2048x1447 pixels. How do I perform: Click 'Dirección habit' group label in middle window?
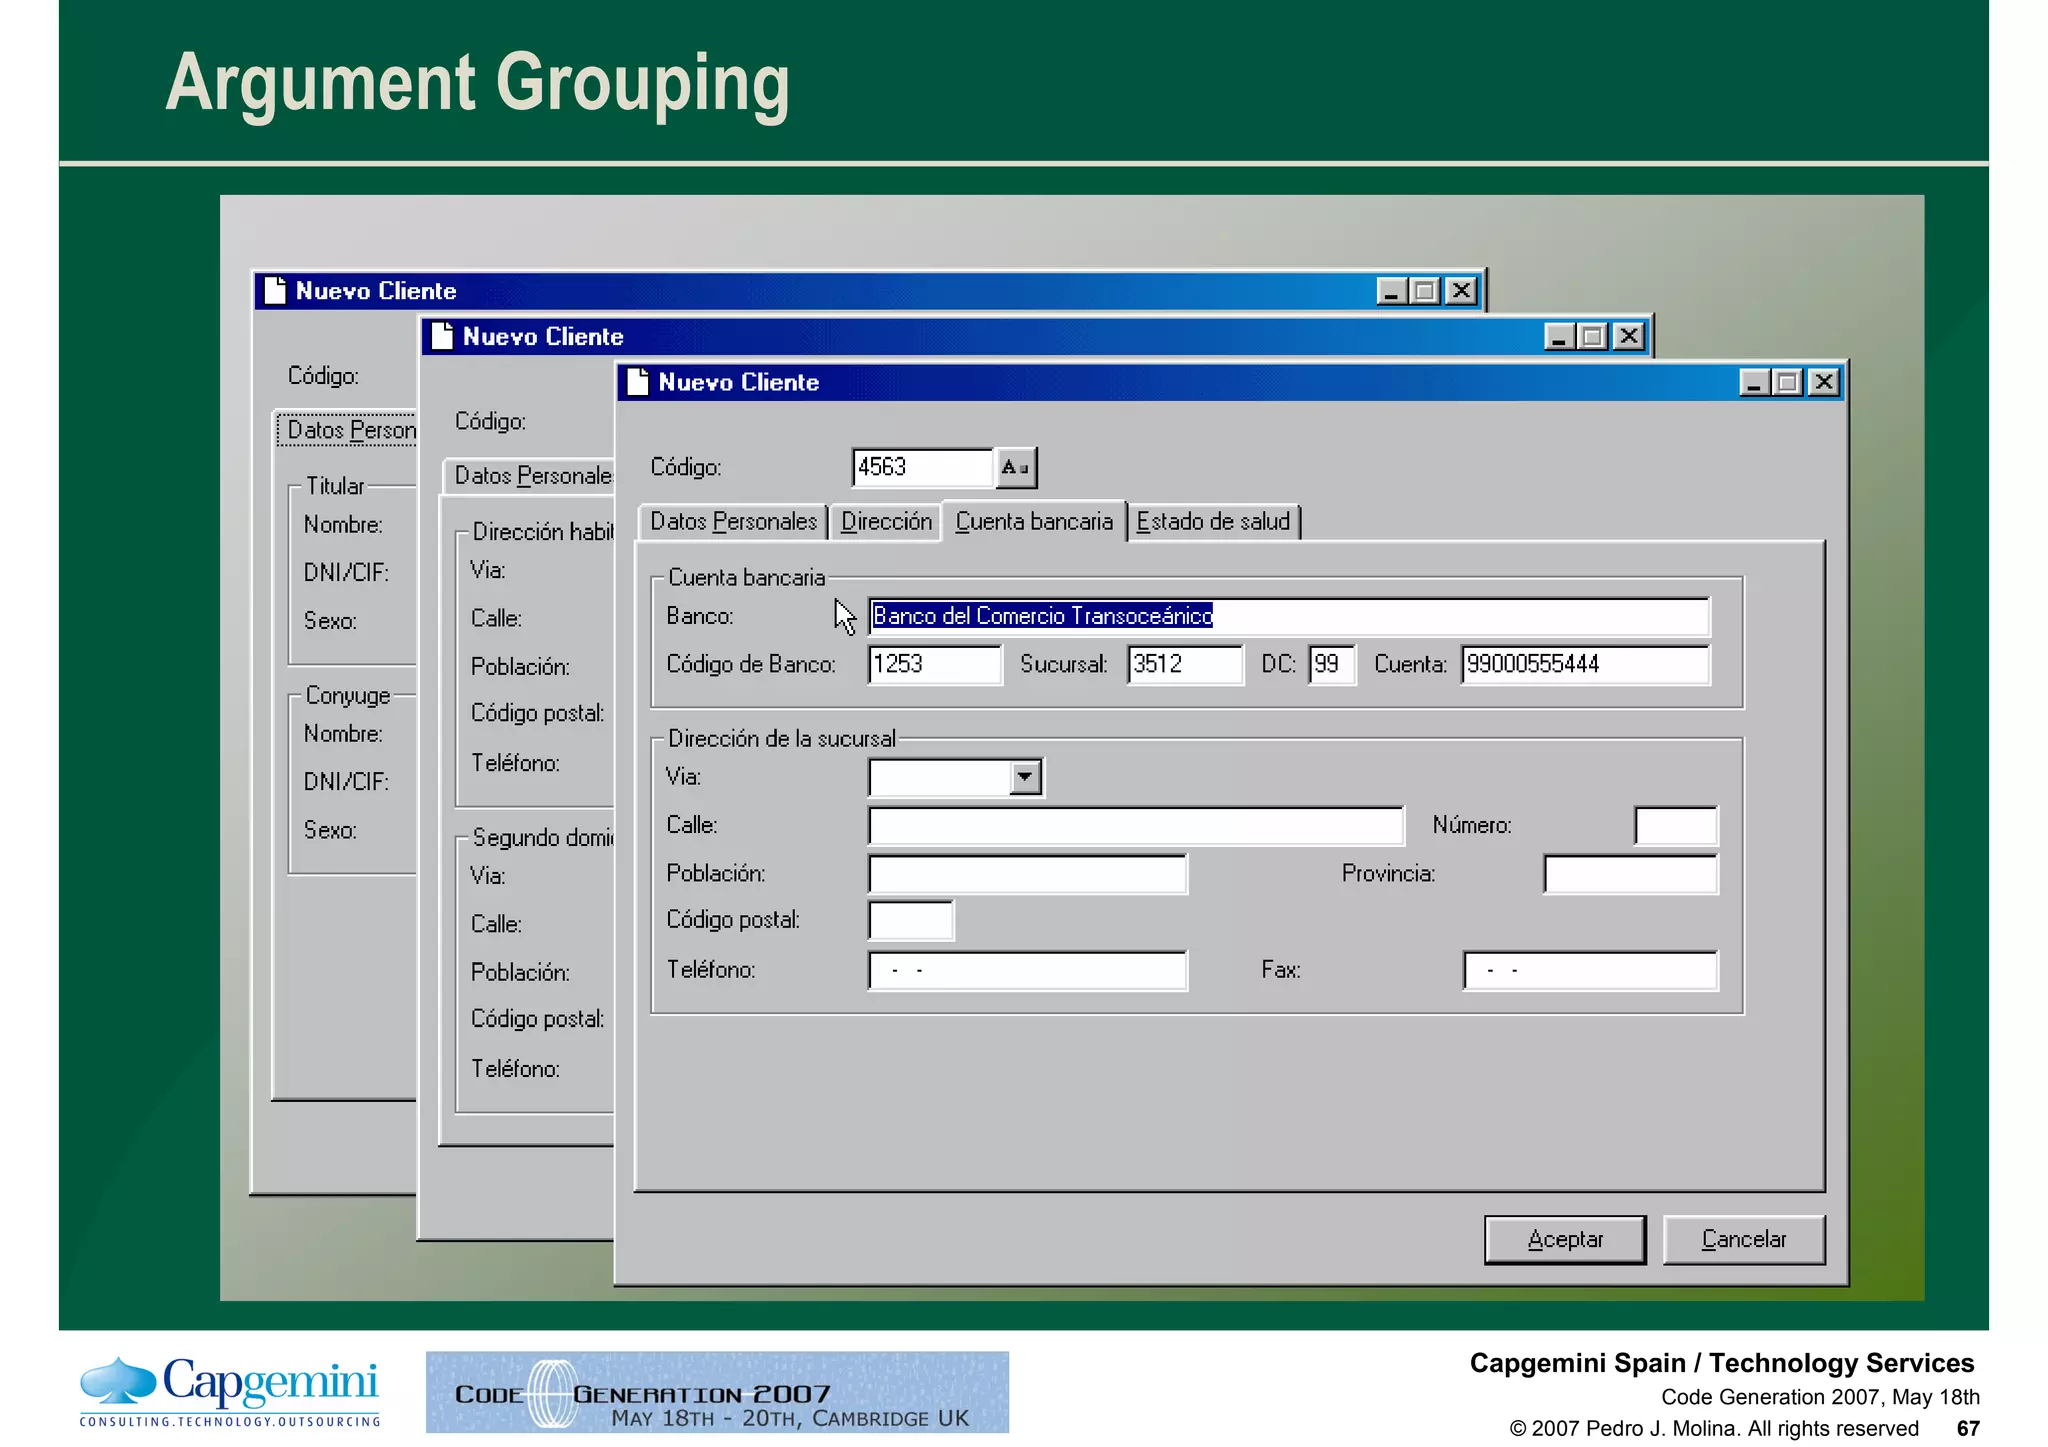pyautogui.click(x=543, y=532)
